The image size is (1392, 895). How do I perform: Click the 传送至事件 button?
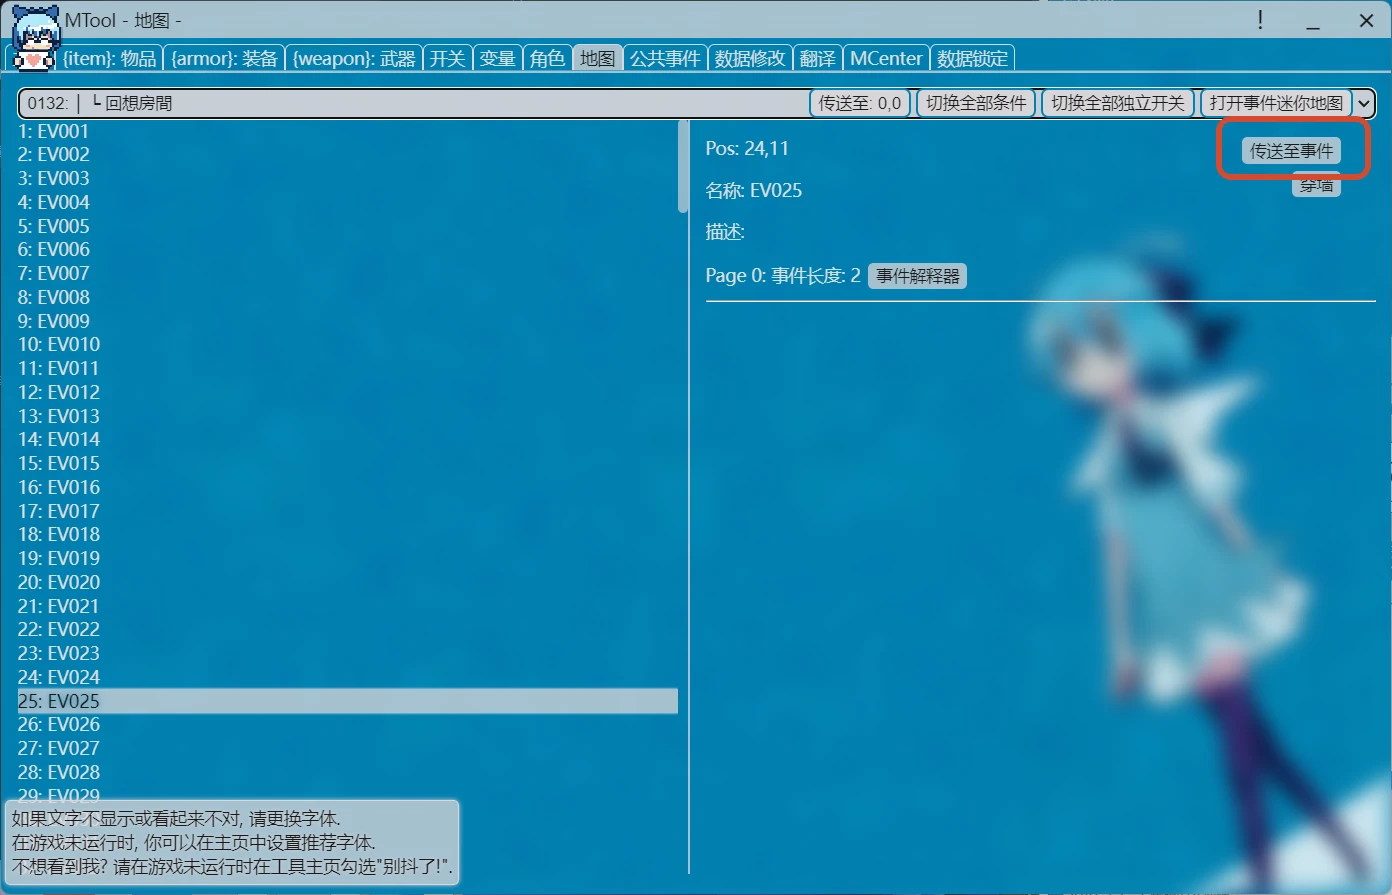(1292, 151)
